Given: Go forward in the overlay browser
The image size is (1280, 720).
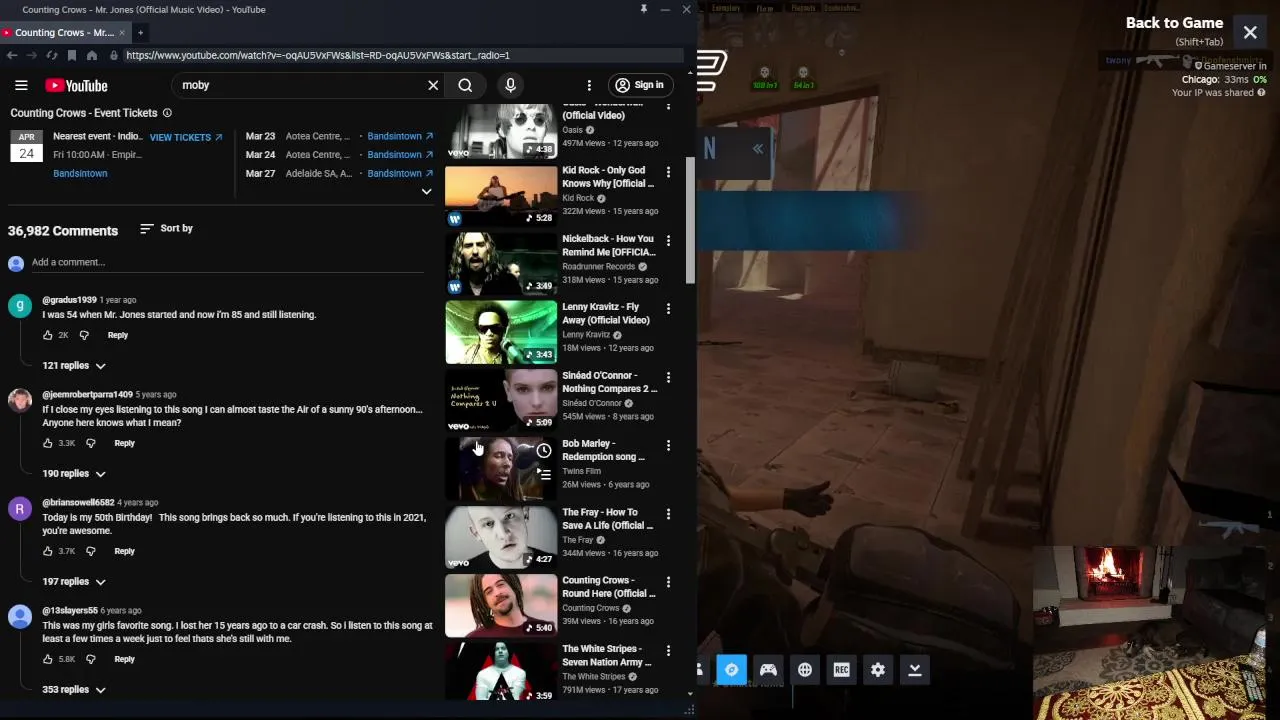Looking at the screenshot, I should [x=31, y=55].
